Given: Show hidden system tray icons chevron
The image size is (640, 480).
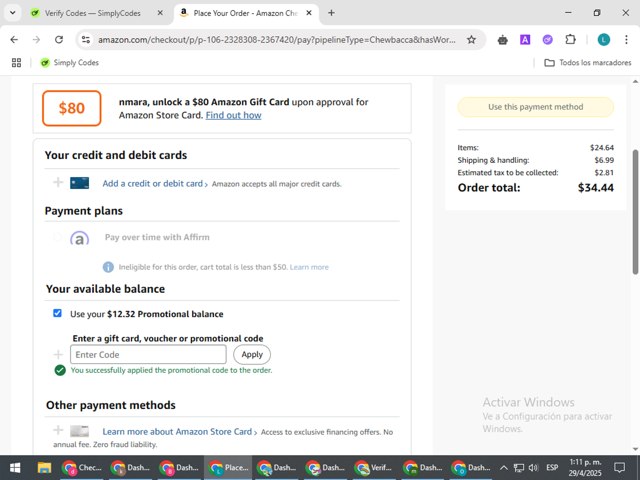Looking at the screenshot, I should tap(504, 468).
